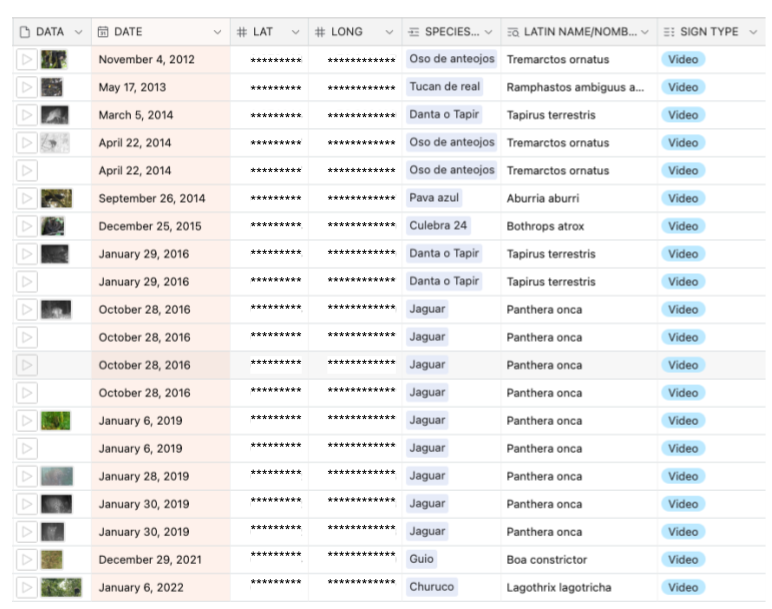Image resolution: width=772 pixels, height=609 pixels.
Task: Select the Culebra 24 species tag
Action: 438,226
